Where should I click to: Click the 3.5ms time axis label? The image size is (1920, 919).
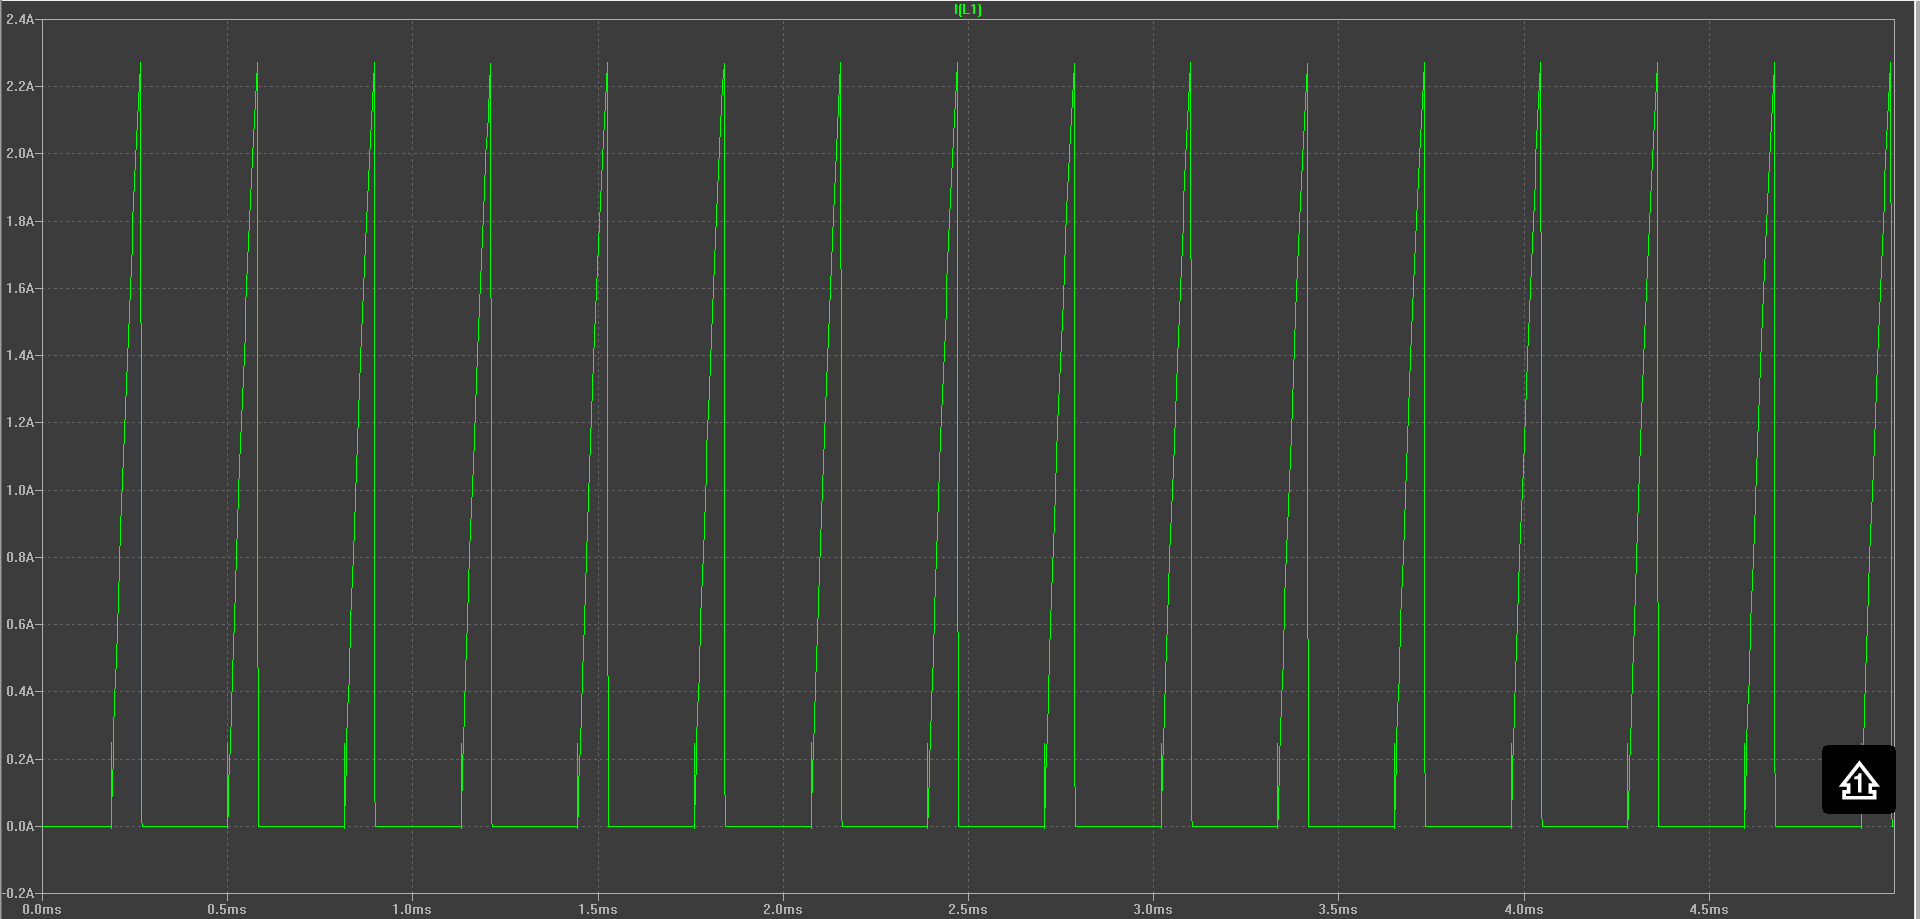[x=1338, y=909]
